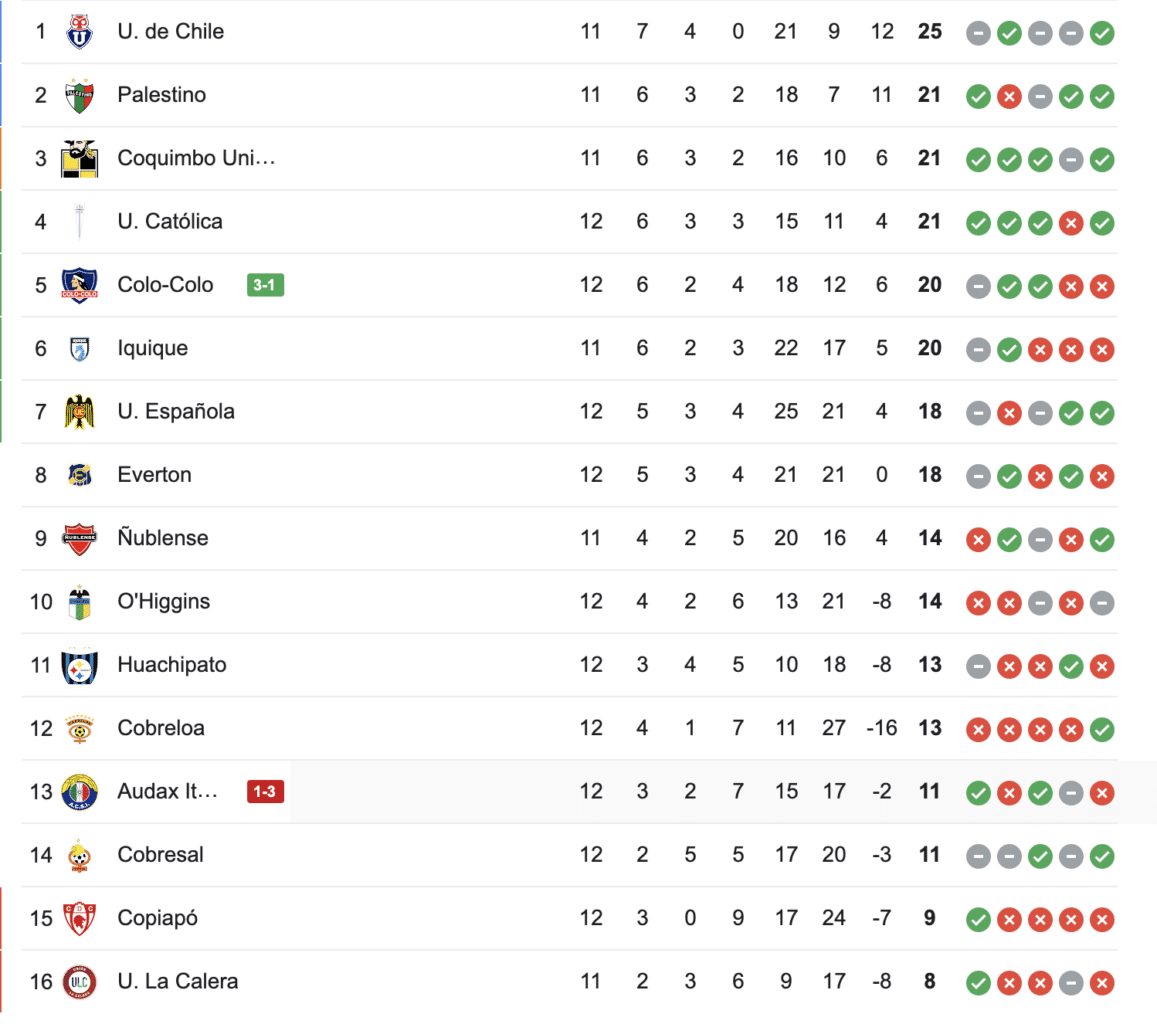Click O'Higgins' most recent draw icon
Screen dimensions: 1157x1024
1102,603
